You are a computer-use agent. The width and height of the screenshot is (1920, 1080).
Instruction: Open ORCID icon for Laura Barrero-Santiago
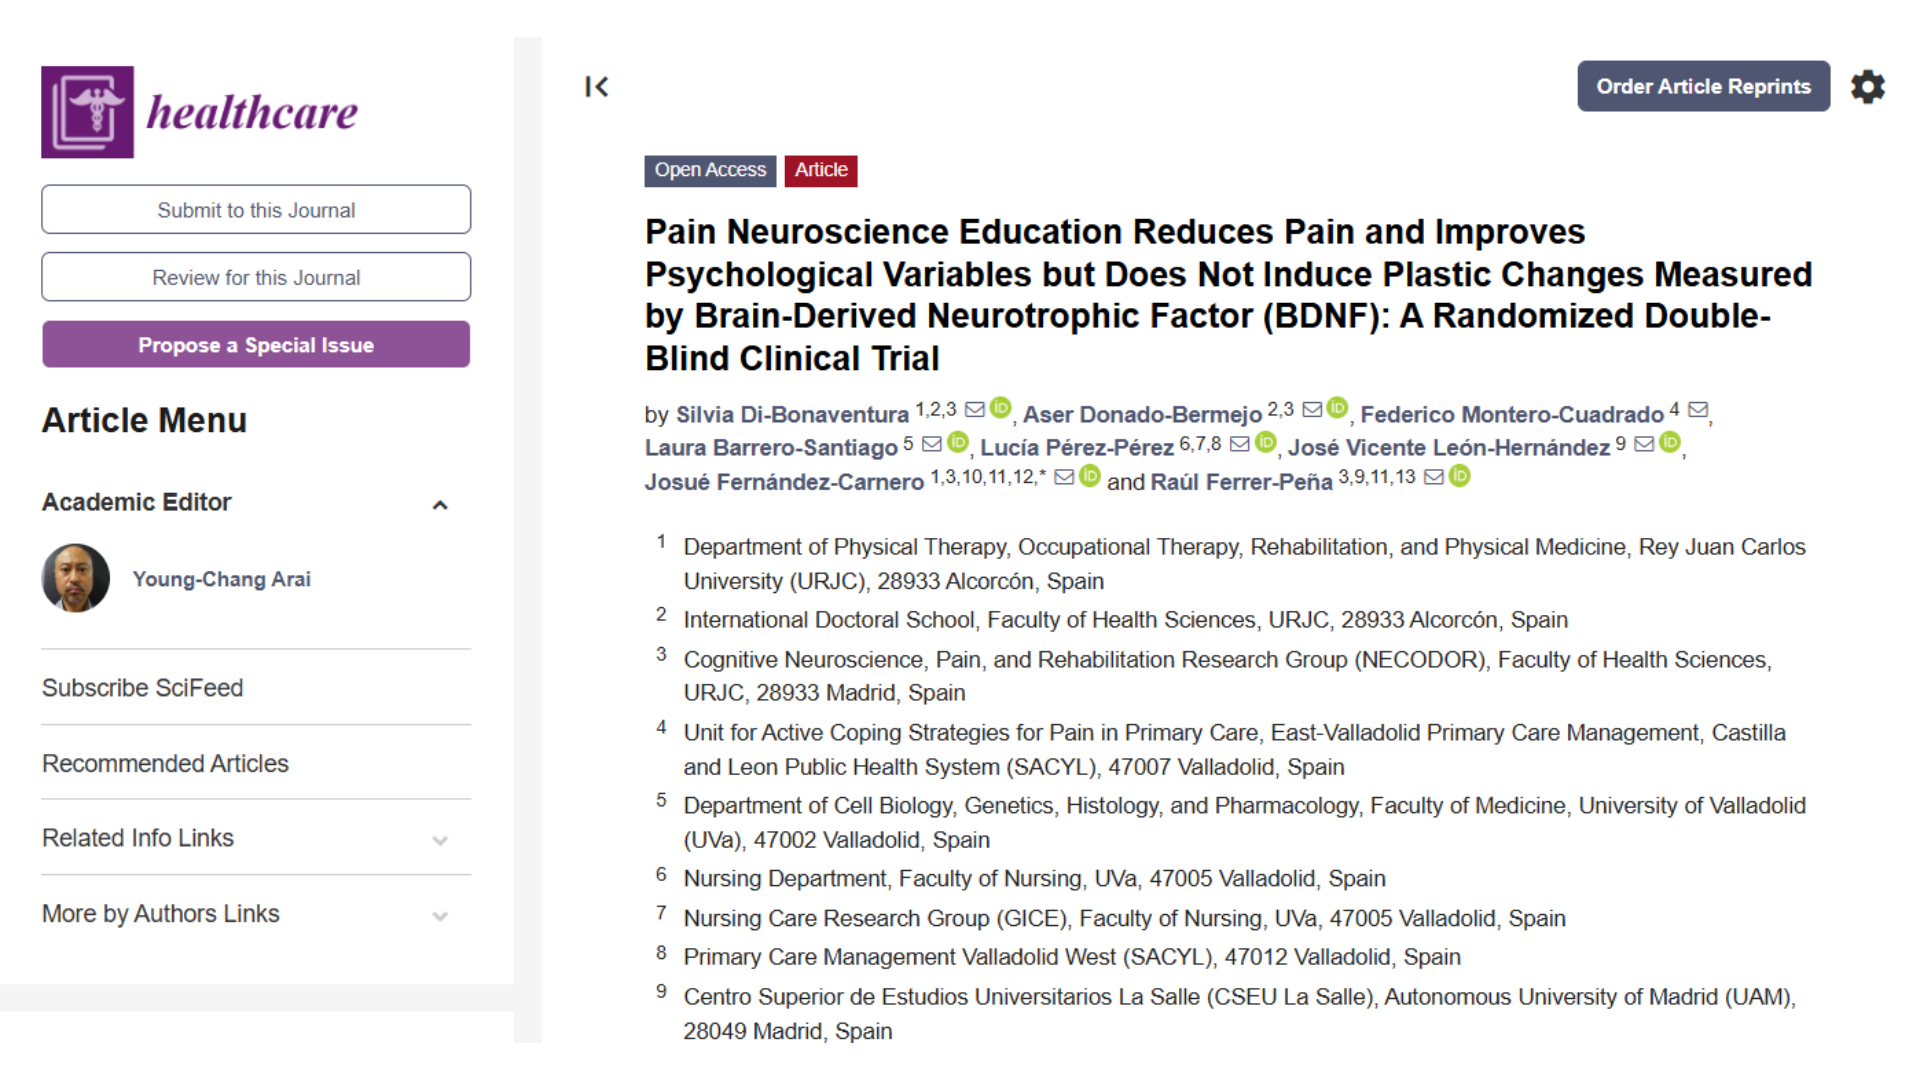958,442
